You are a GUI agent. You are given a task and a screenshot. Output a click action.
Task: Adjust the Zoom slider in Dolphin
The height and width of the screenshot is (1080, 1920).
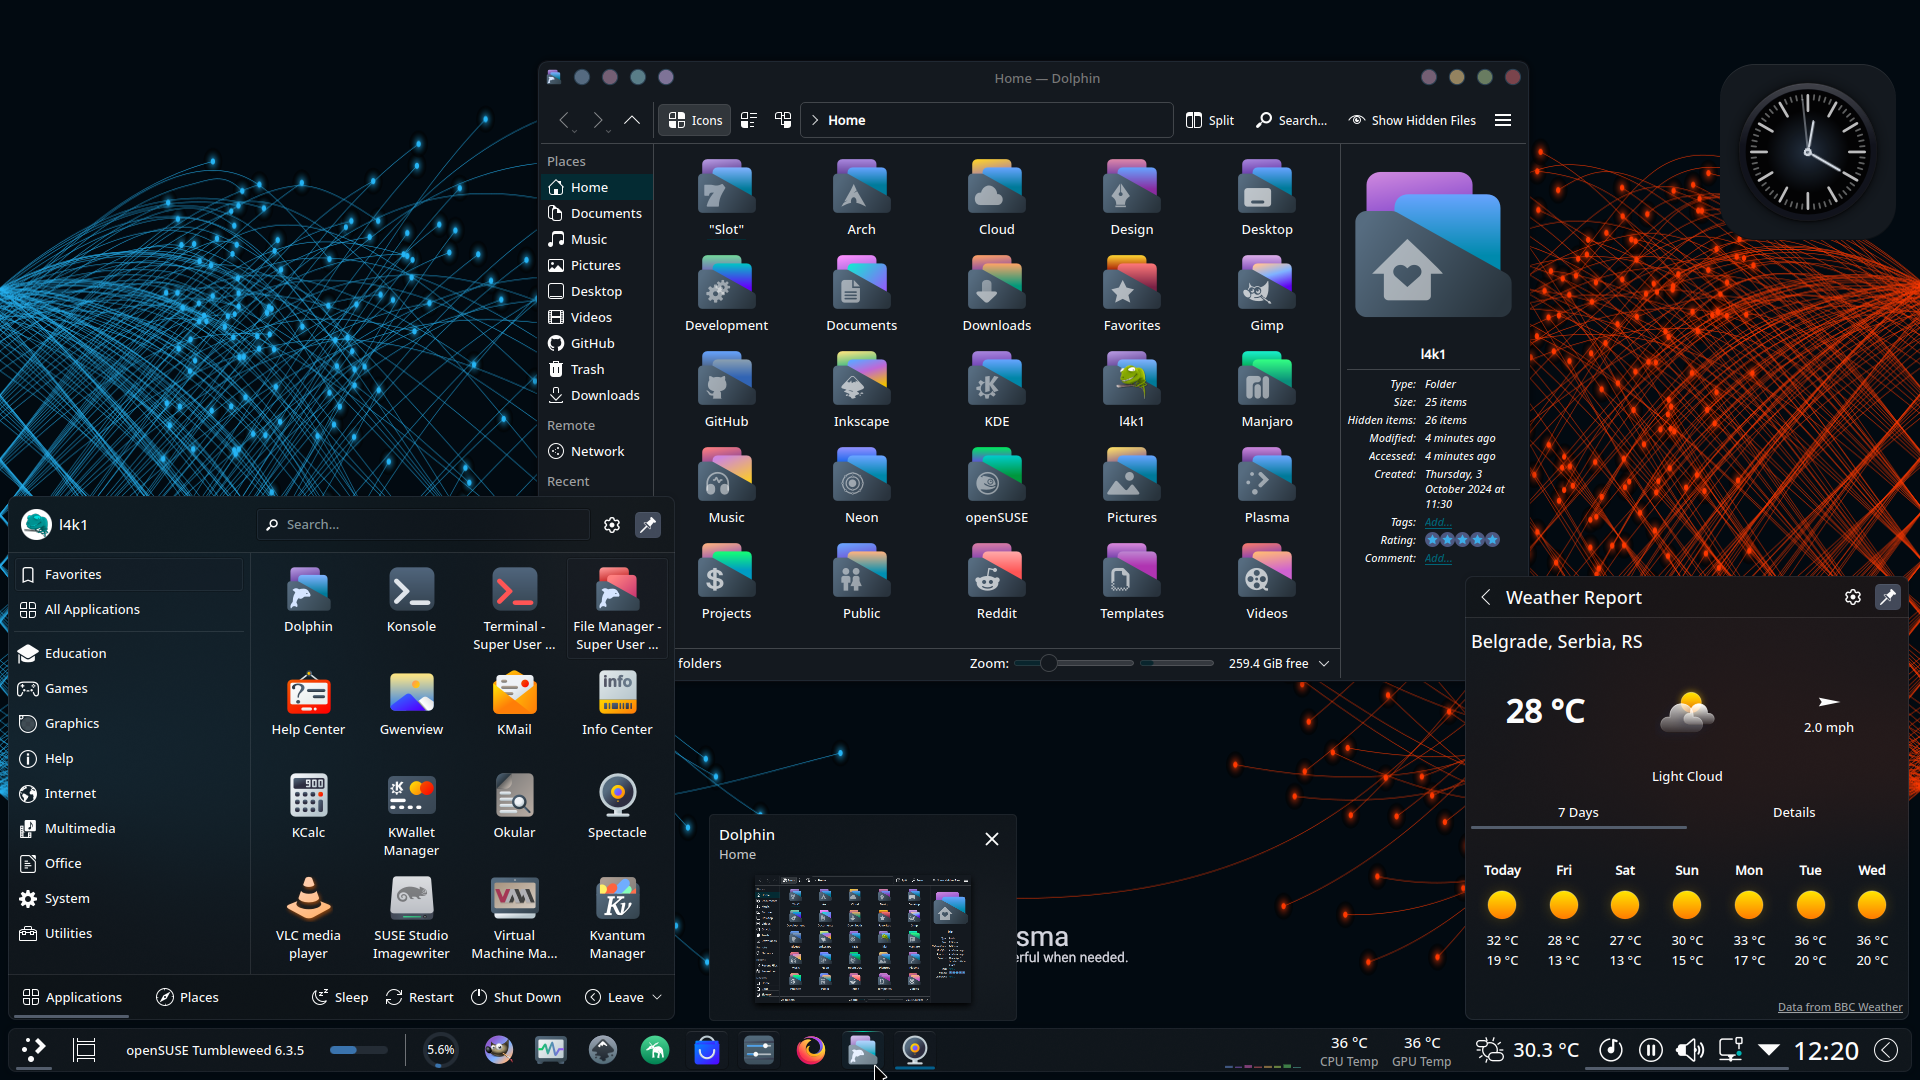tap(1048, 662)
